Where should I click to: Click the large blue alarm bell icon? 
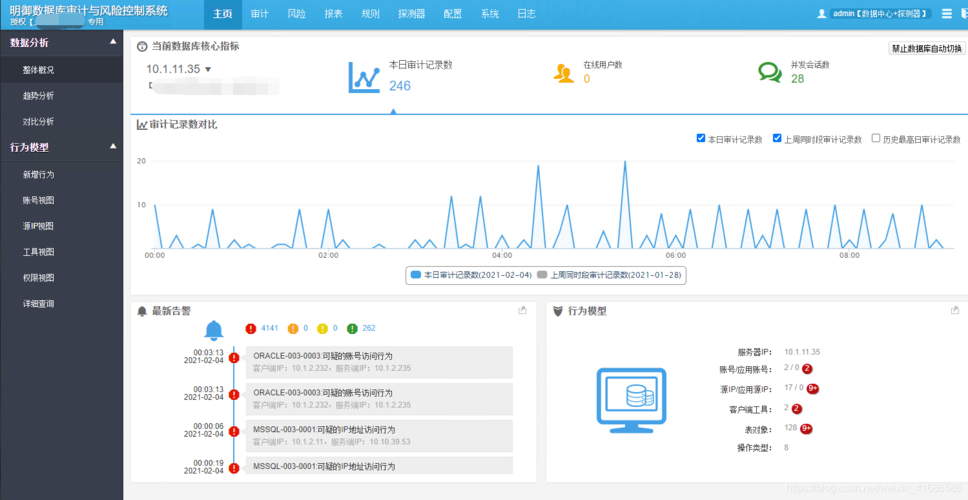(x=214, y=330)
